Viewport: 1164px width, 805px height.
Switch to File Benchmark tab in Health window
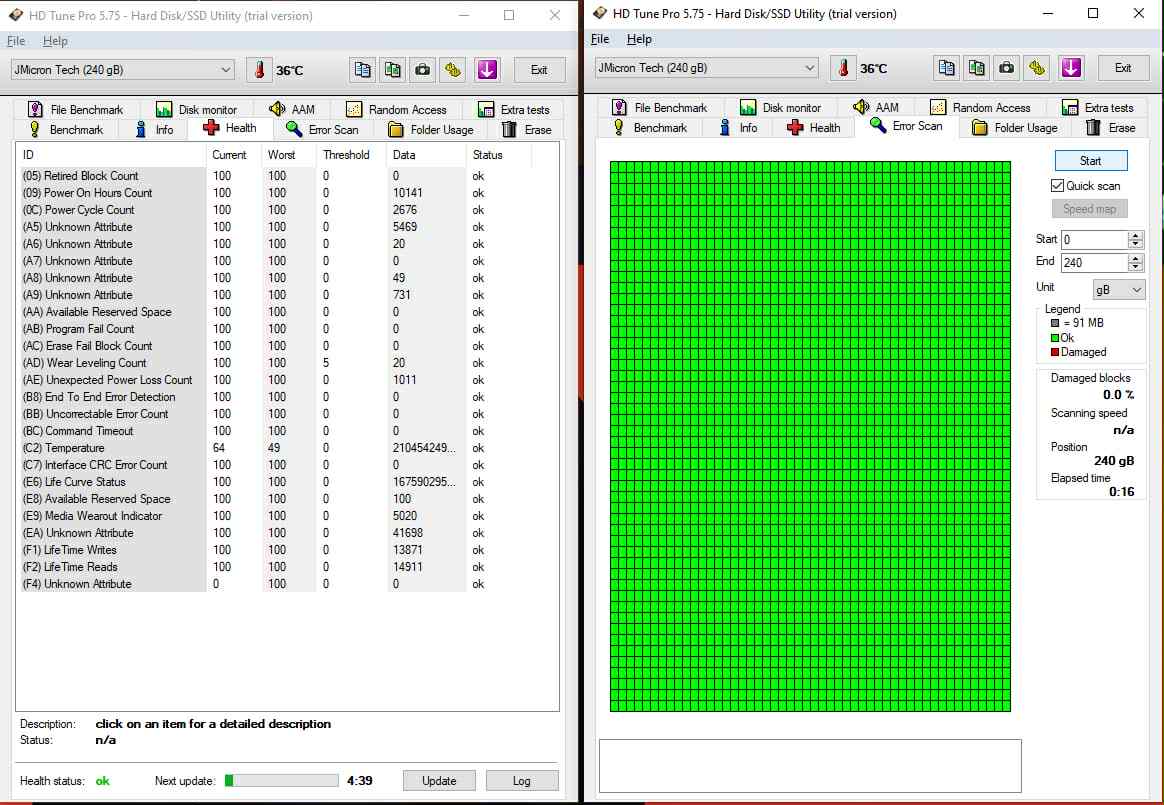(x=76, y=109)
